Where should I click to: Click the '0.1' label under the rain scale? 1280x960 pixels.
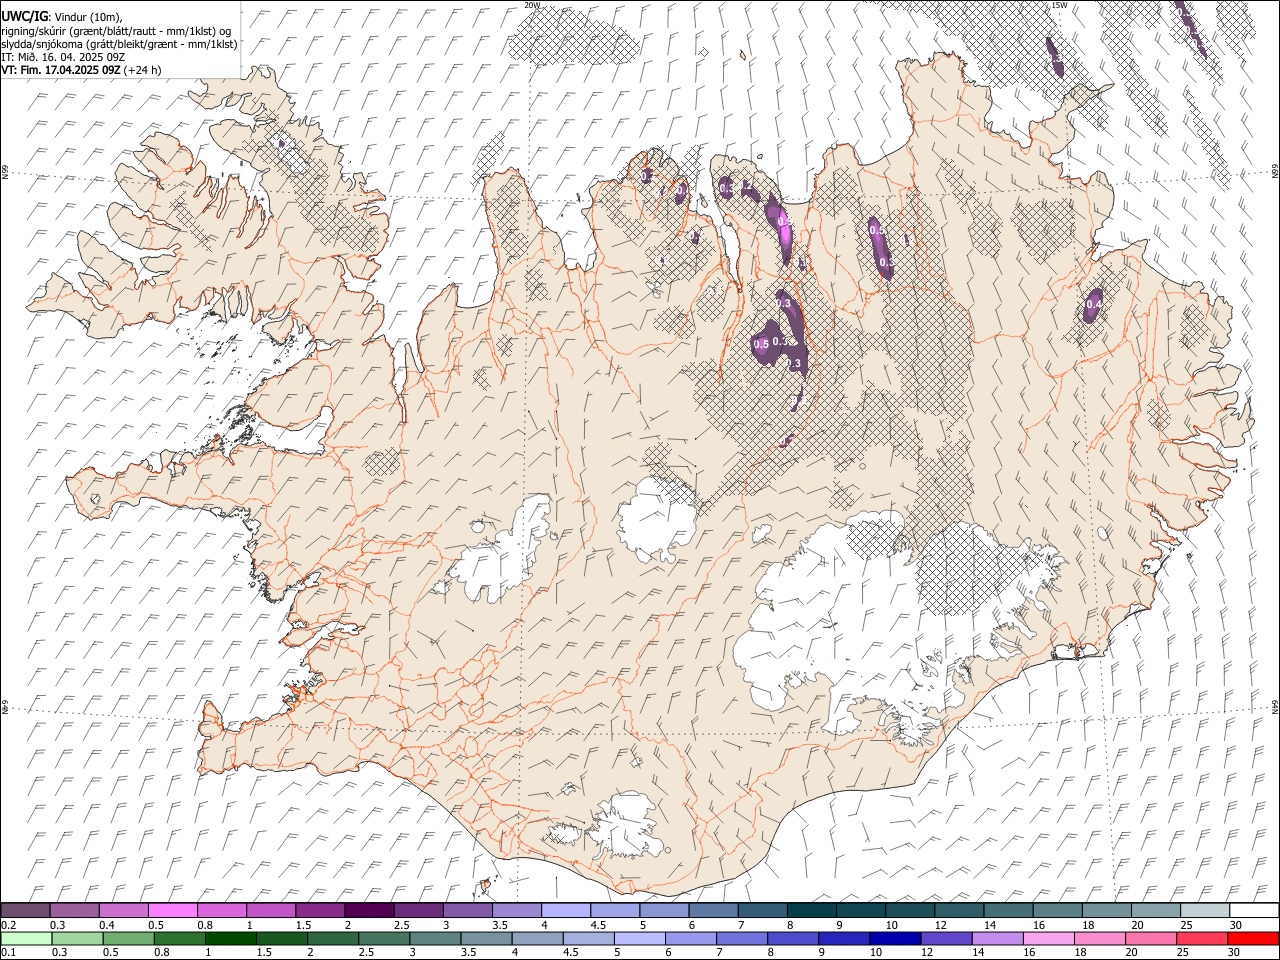8,952
